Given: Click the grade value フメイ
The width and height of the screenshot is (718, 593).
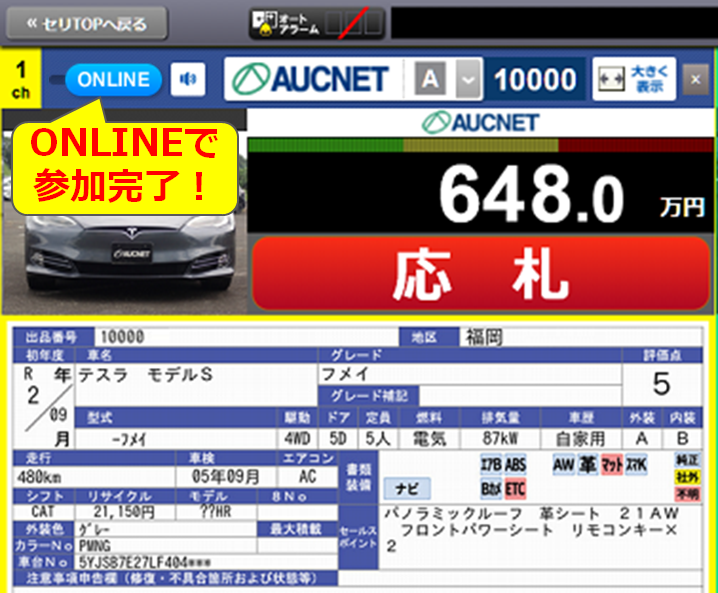Looking at the screenshot, I should 345,374.
